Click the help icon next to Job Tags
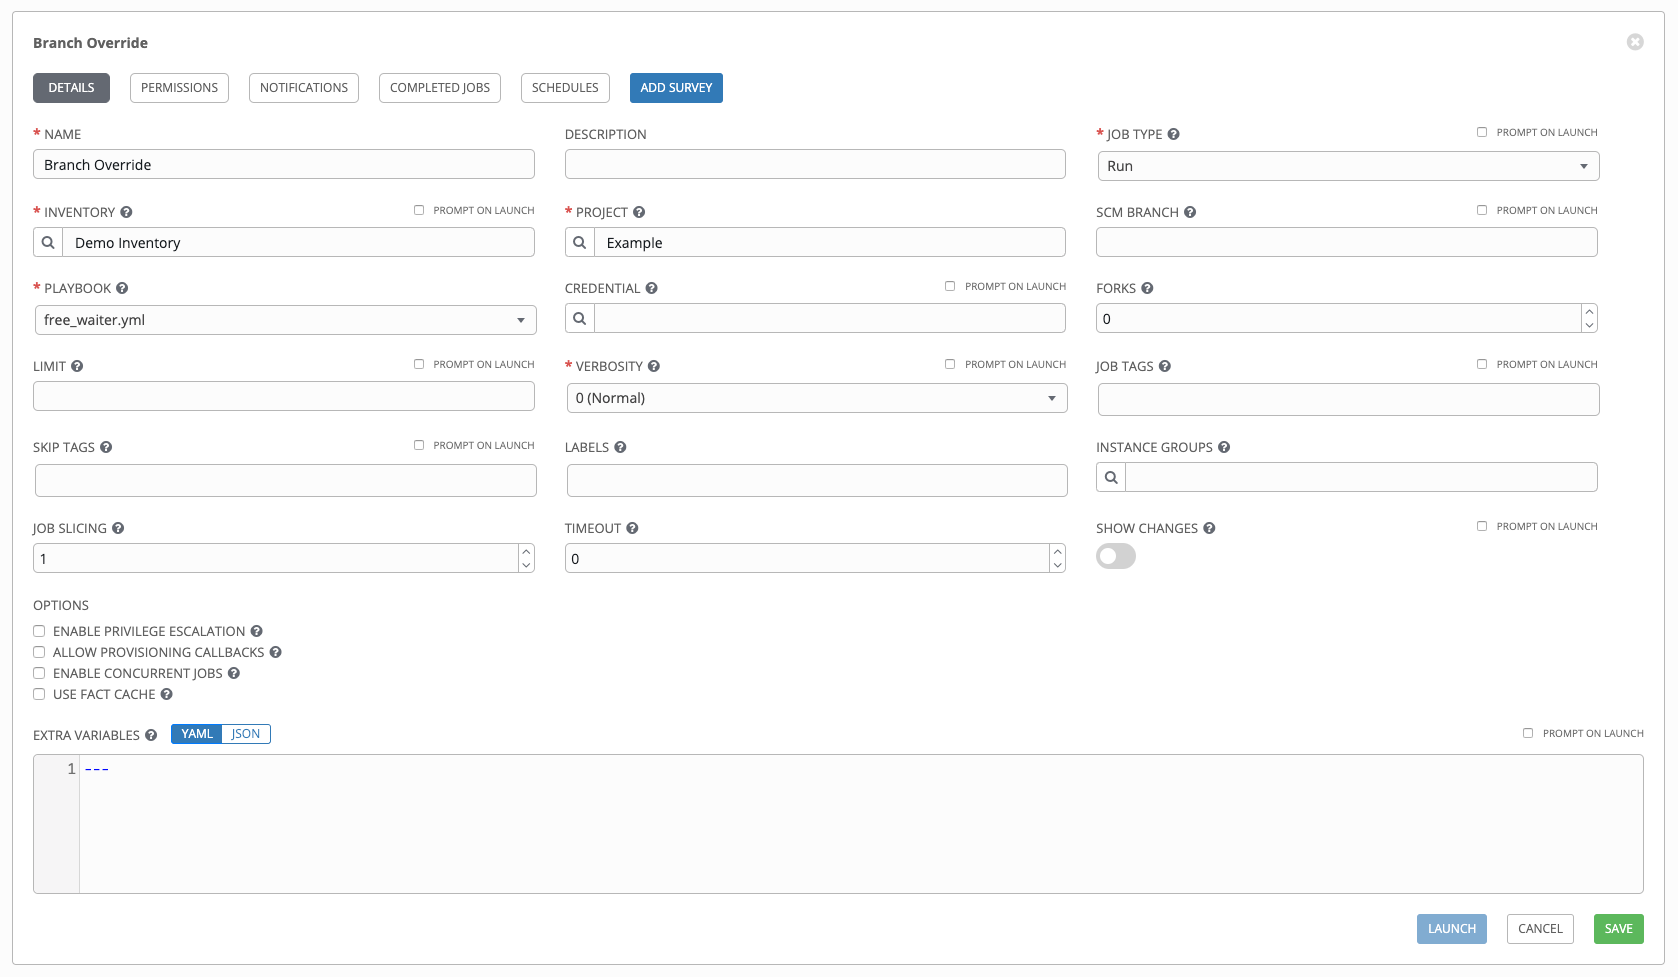The width and height of the screenshot is (1678, 977). pyautogui.click(x=1165, y=366)
